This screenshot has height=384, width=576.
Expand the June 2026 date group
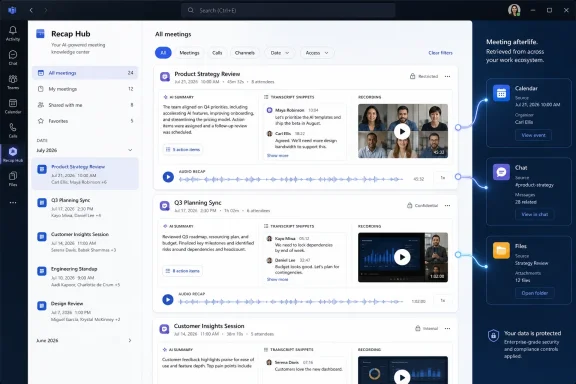(130, 341)
